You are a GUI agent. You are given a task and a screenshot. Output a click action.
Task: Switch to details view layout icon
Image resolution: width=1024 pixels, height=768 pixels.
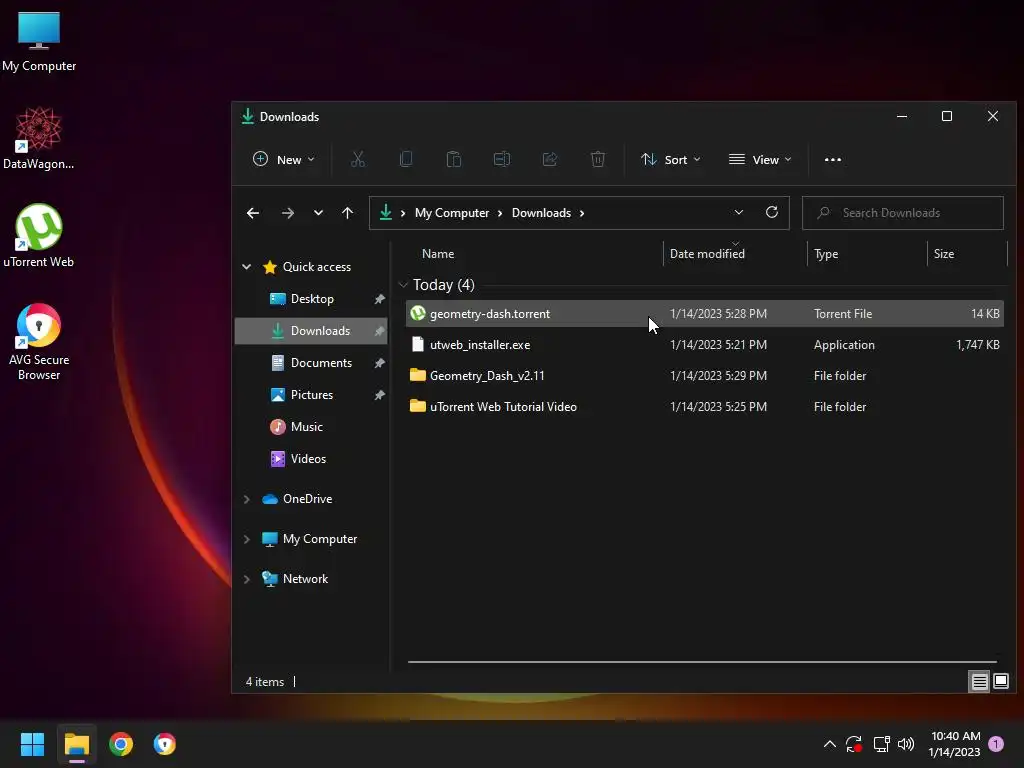(979, 682)
